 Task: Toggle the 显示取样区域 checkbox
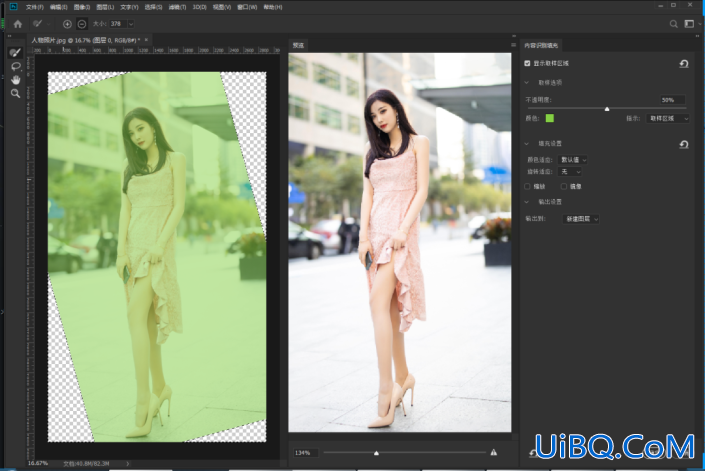(527, 63)
